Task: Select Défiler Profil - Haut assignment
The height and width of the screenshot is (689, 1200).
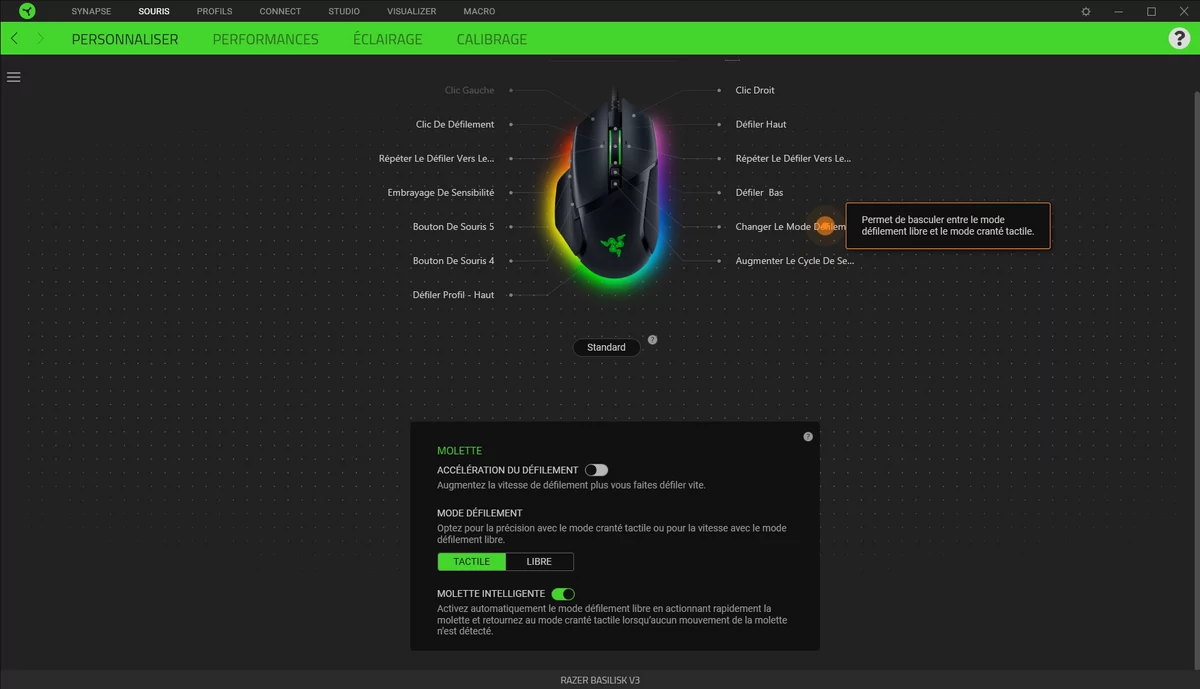Action: pyautogui.click(x=453, y=295)
